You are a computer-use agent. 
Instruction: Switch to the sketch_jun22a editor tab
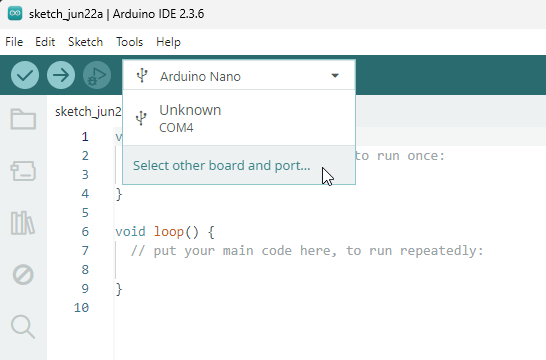[88, 111]
